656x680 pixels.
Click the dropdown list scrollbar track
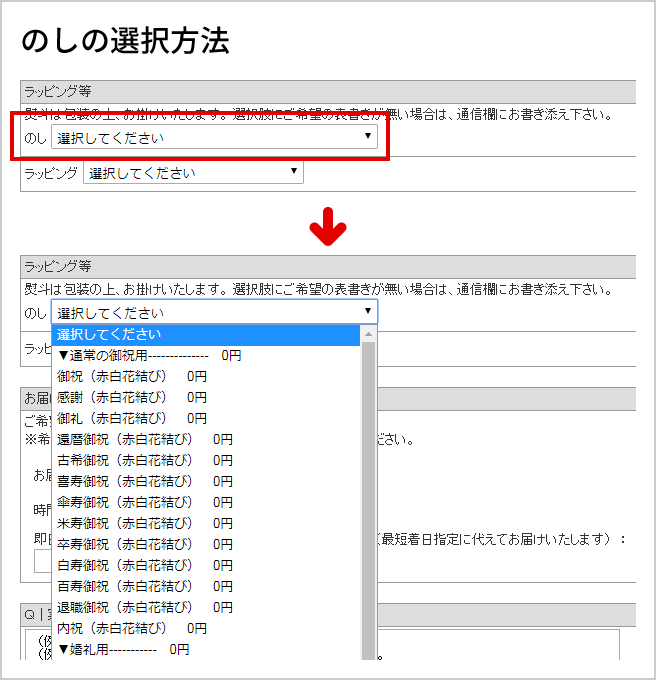point(369,501)
